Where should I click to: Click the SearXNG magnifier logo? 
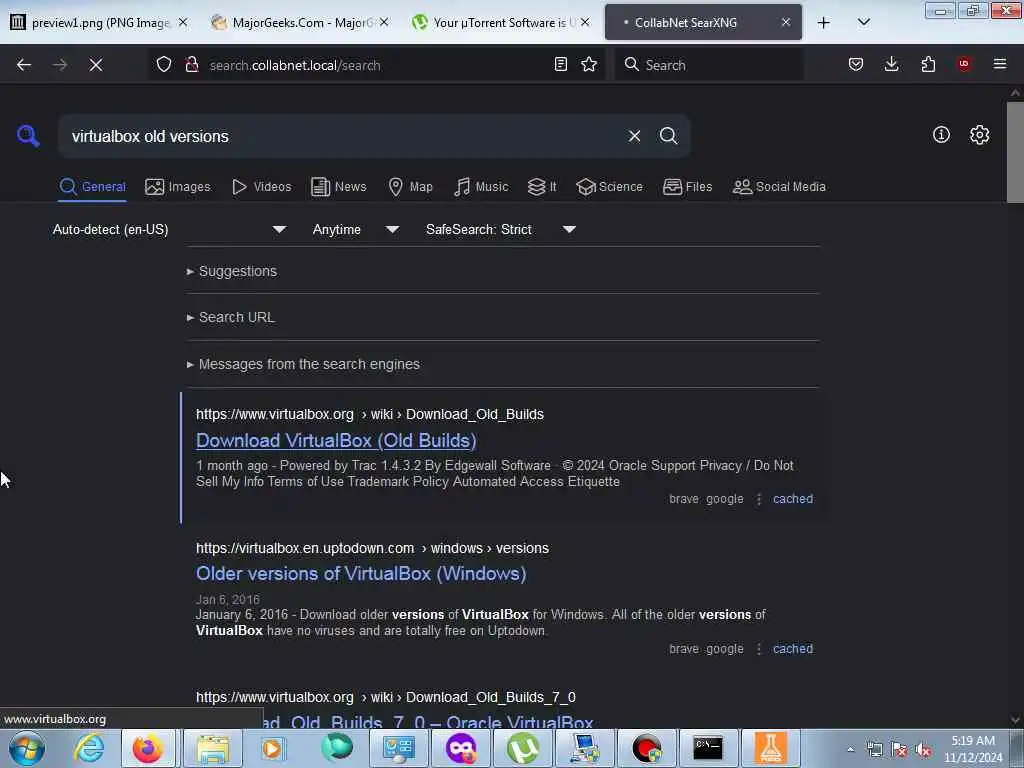point(28,136)
